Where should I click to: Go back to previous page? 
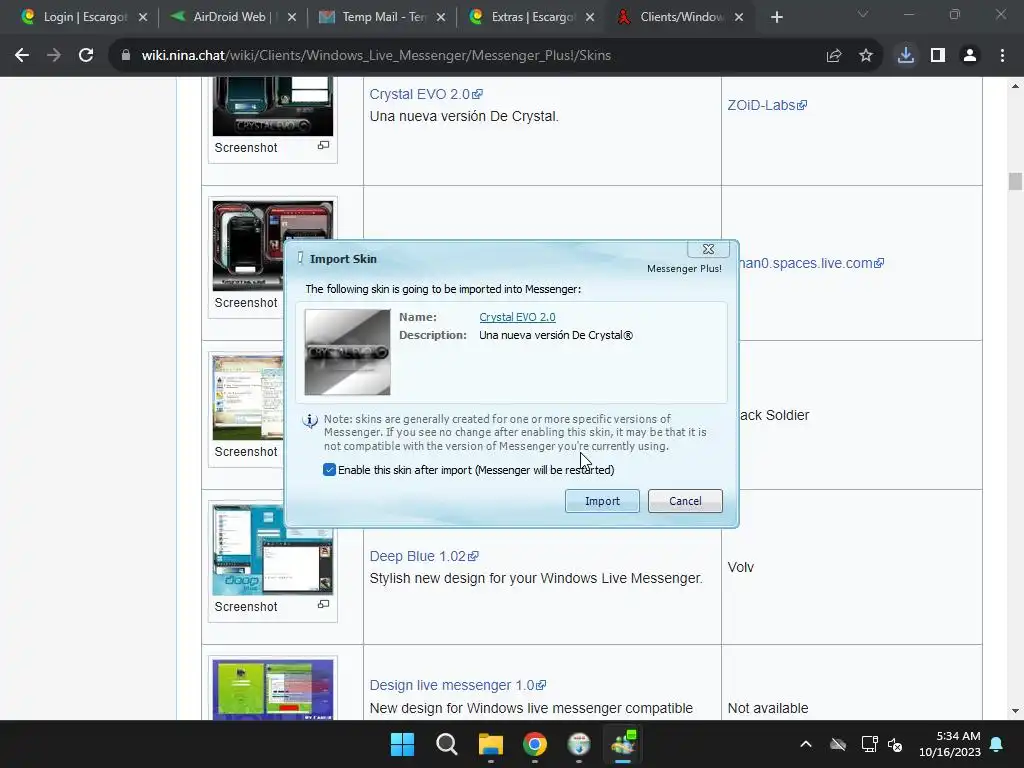tap(22, 56)
